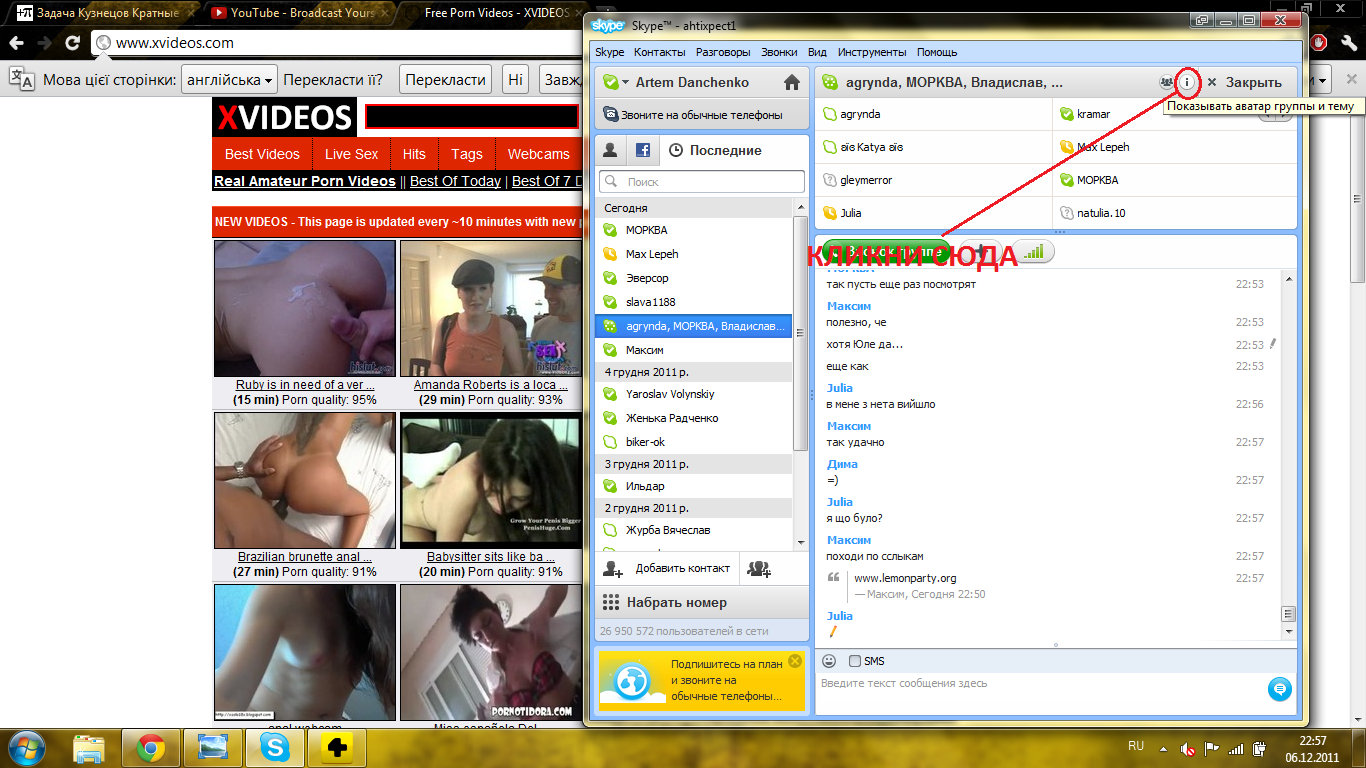This screenshot has height=768, width=1366.
Task: Click the group info icon in conversation header
Action: 1187,82
